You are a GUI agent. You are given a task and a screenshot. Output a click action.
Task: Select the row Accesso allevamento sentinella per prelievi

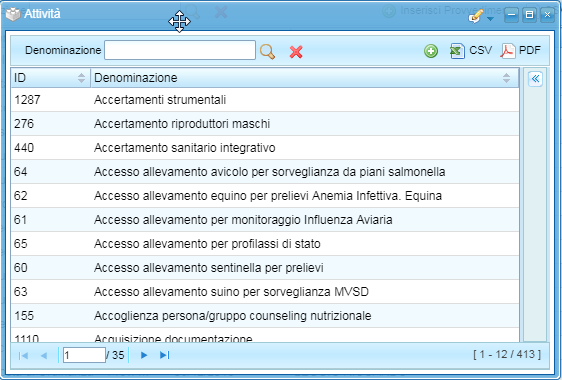(265, 268)
